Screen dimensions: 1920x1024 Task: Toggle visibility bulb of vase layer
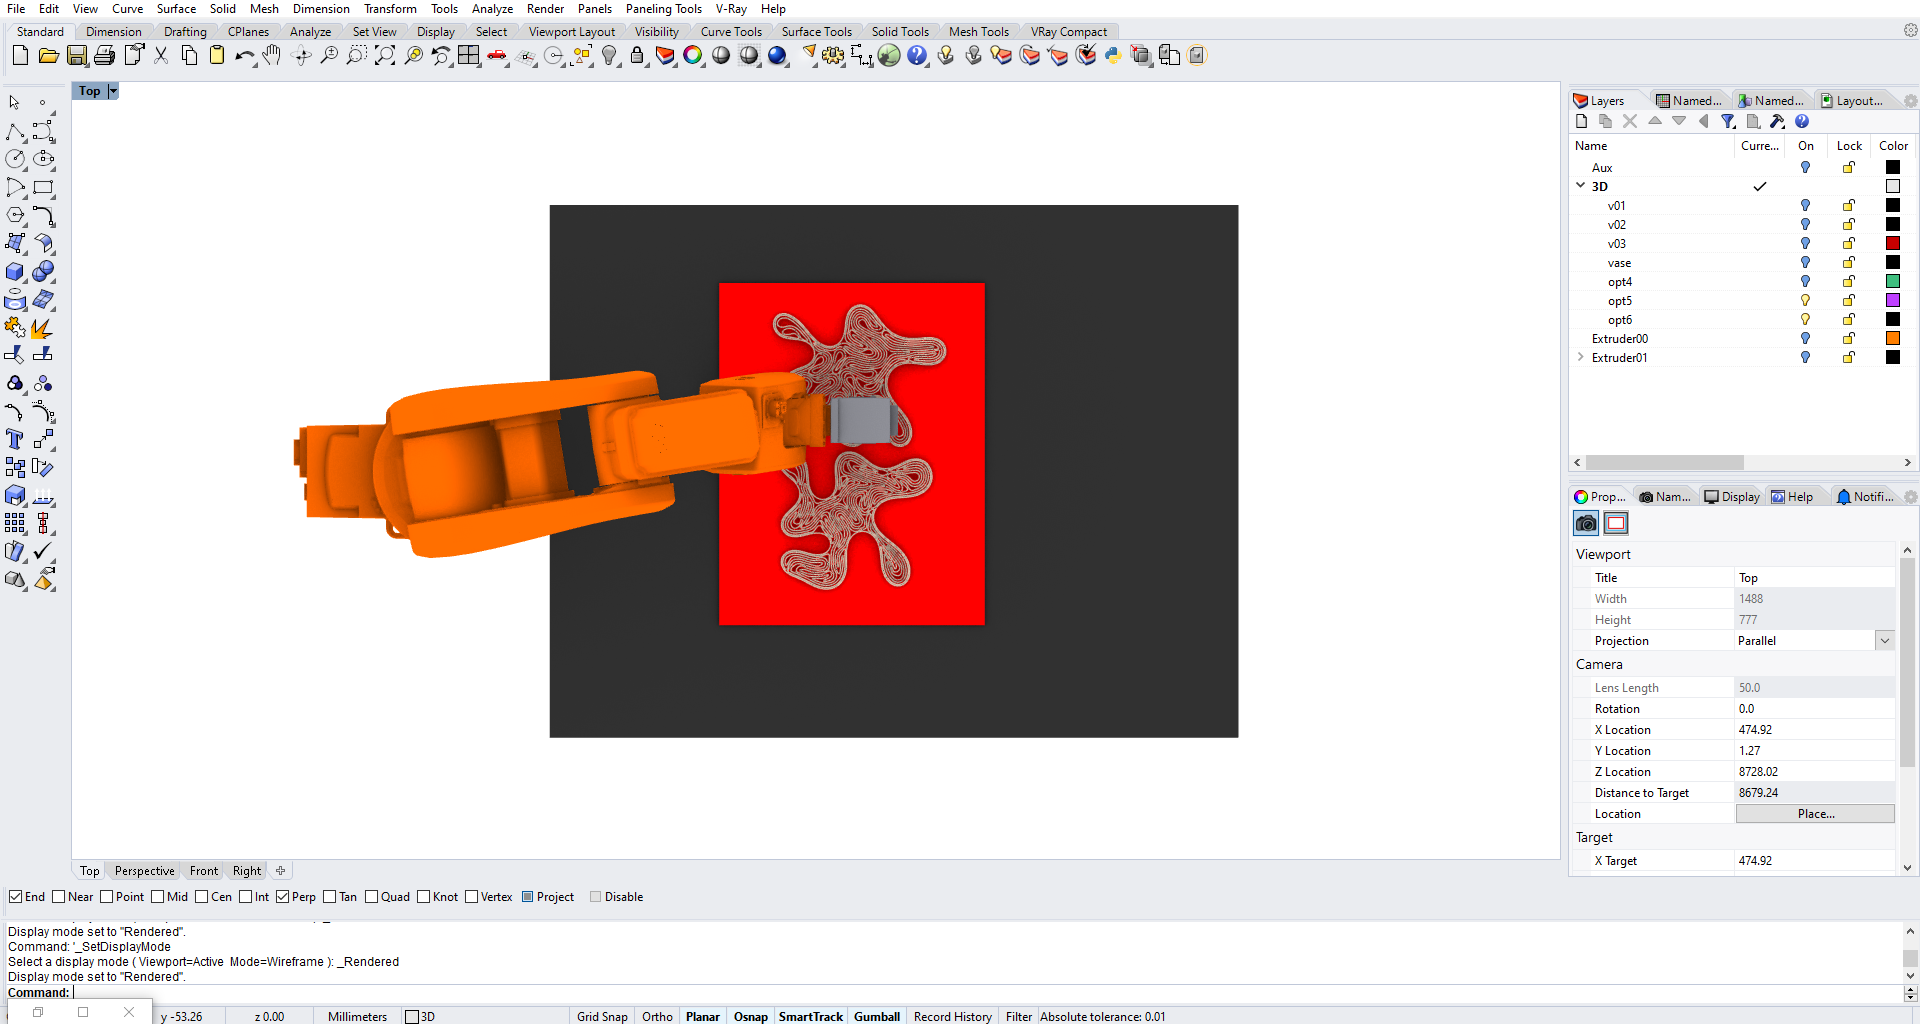(x=1805, y=263)
